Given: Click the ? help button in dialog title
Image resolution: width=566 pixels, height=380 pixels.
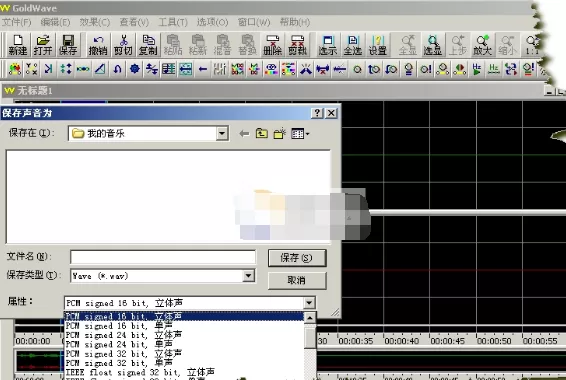Looking at the screenshot, I should click(317, 113).
